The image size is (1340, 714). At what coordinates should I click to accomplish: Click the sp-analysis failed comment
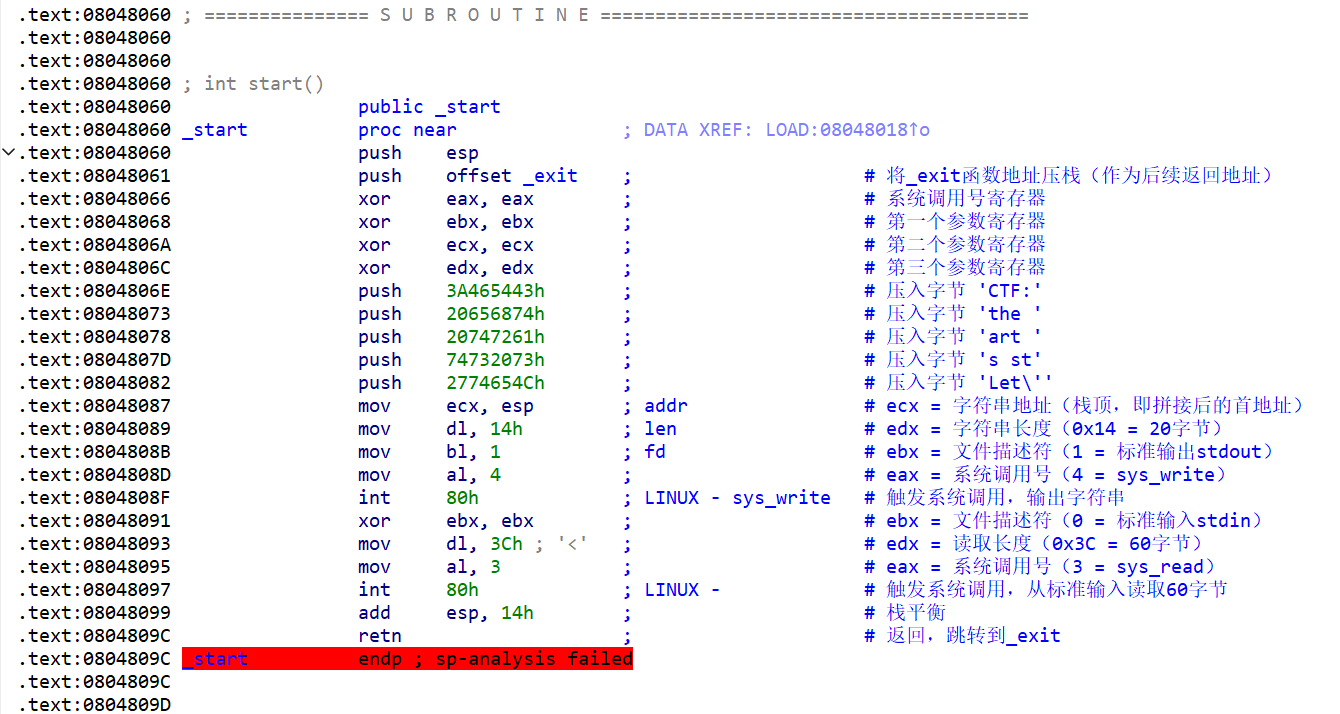534,659
